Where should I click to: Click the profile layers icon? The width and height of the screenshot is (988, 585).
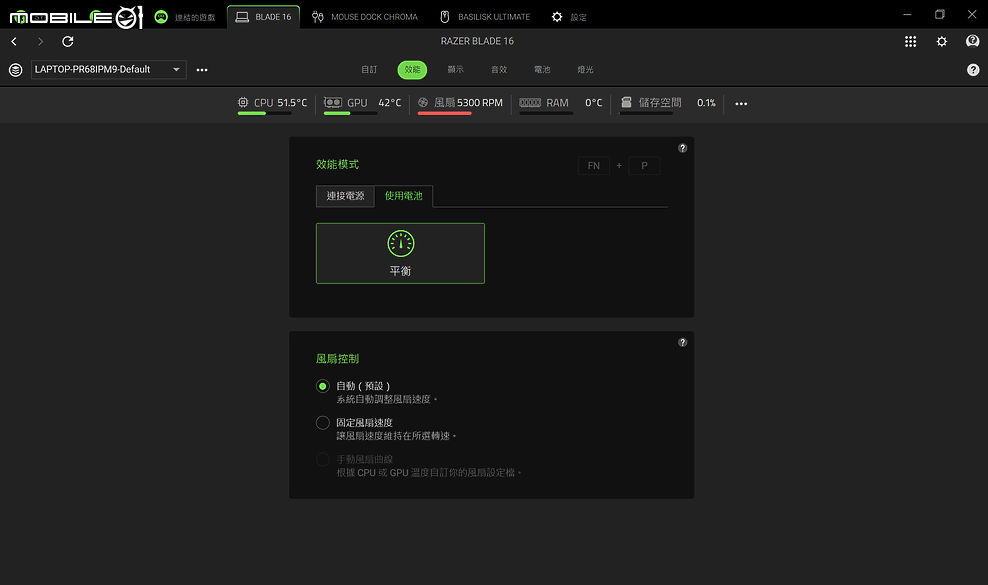click(16, 70)
